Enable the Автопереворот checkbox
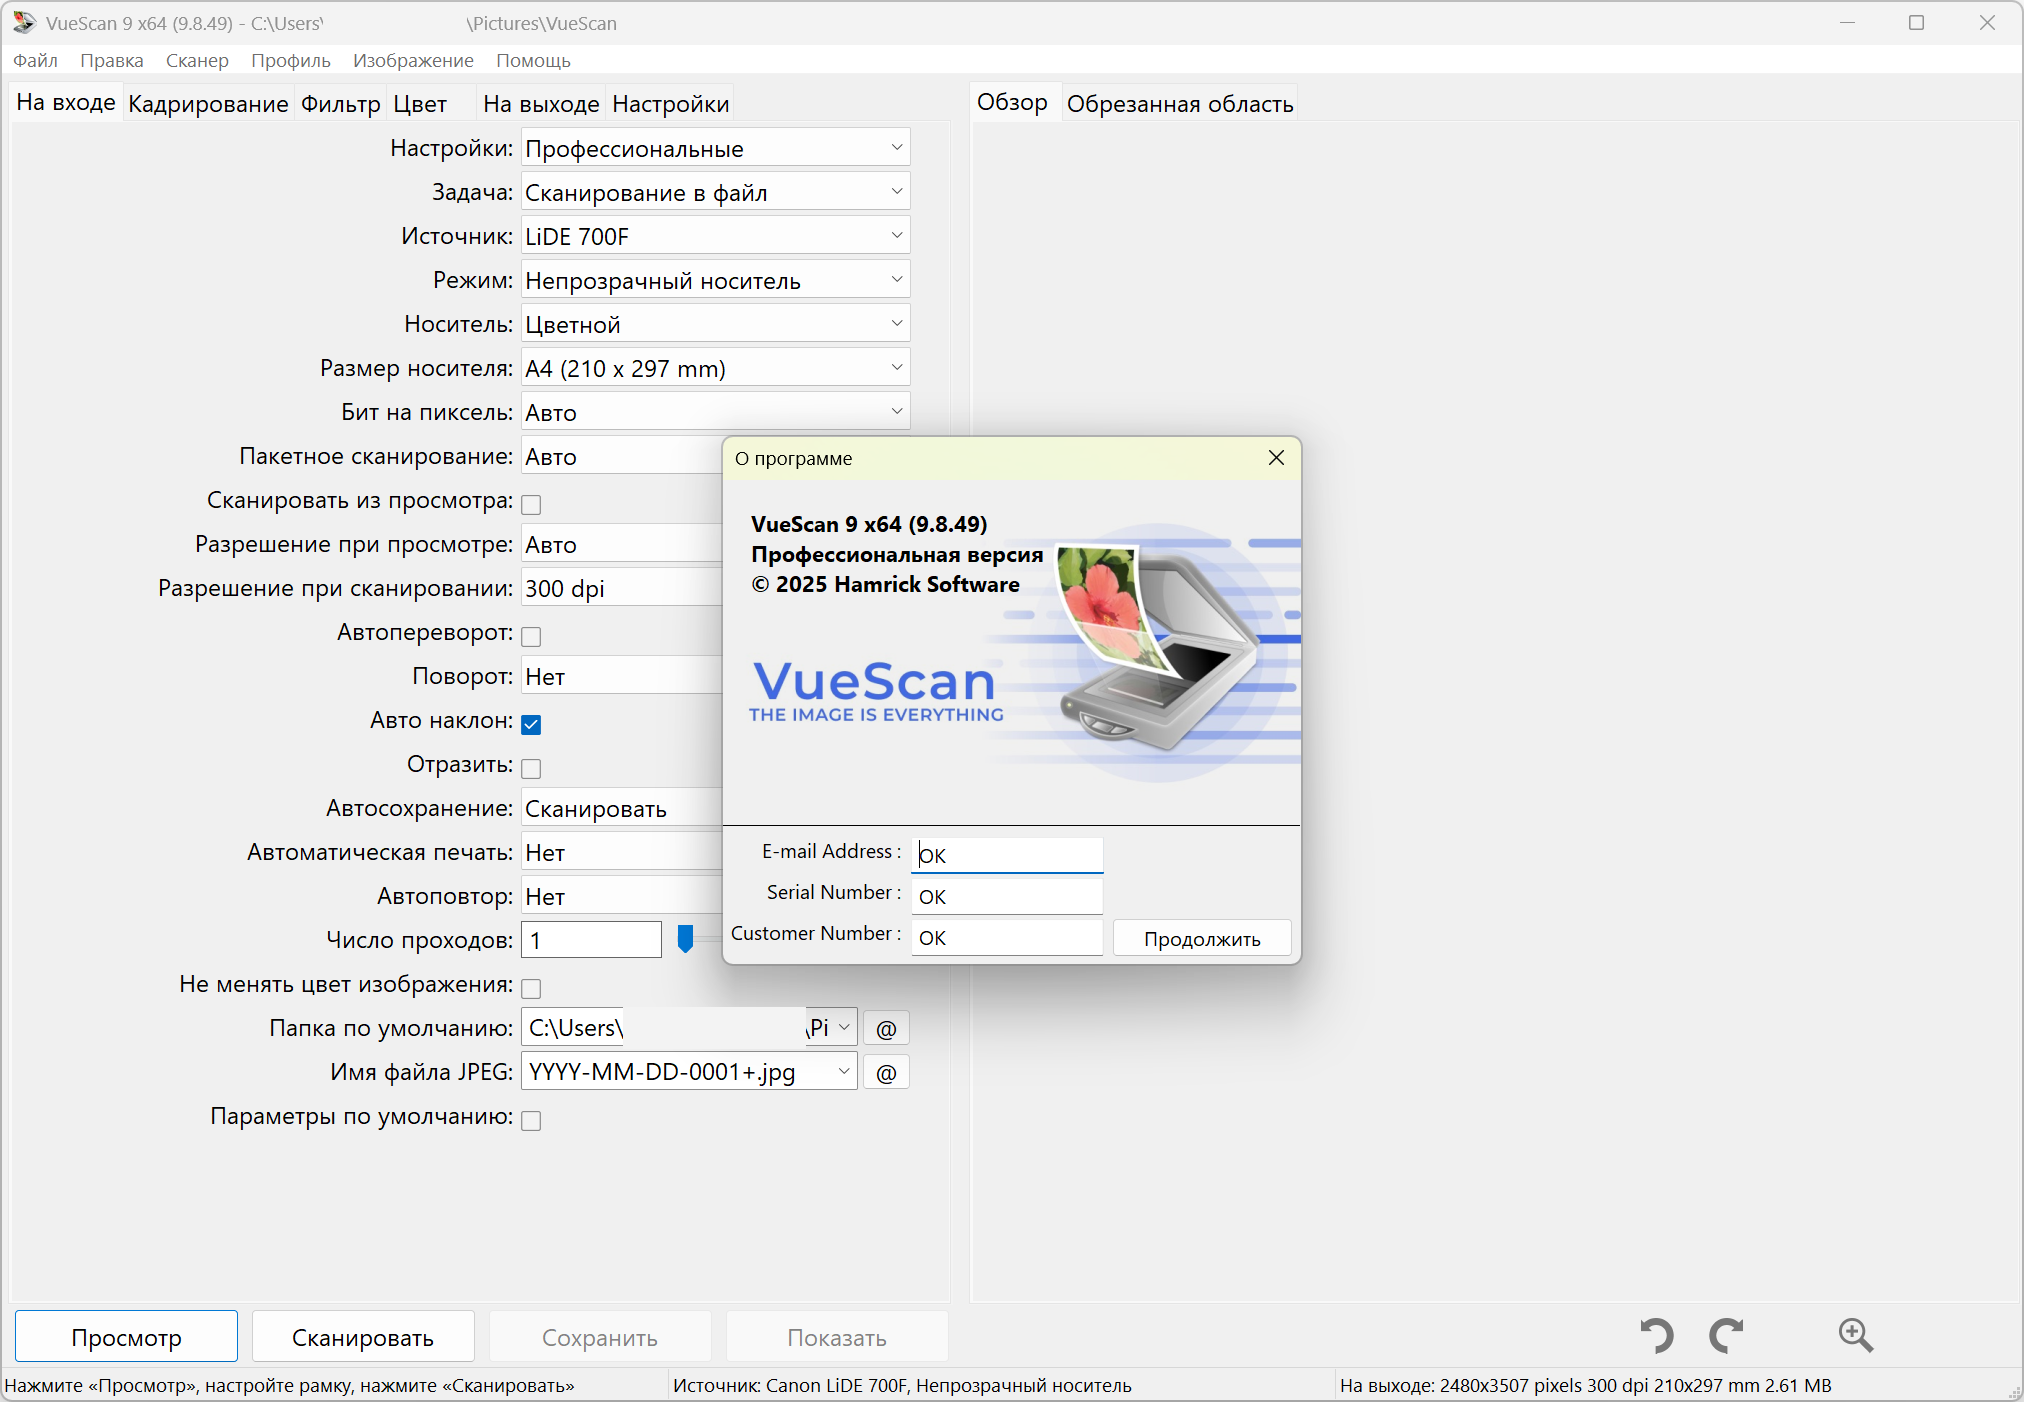Screen dimensions: 2024x1402 tap(532, 636)
